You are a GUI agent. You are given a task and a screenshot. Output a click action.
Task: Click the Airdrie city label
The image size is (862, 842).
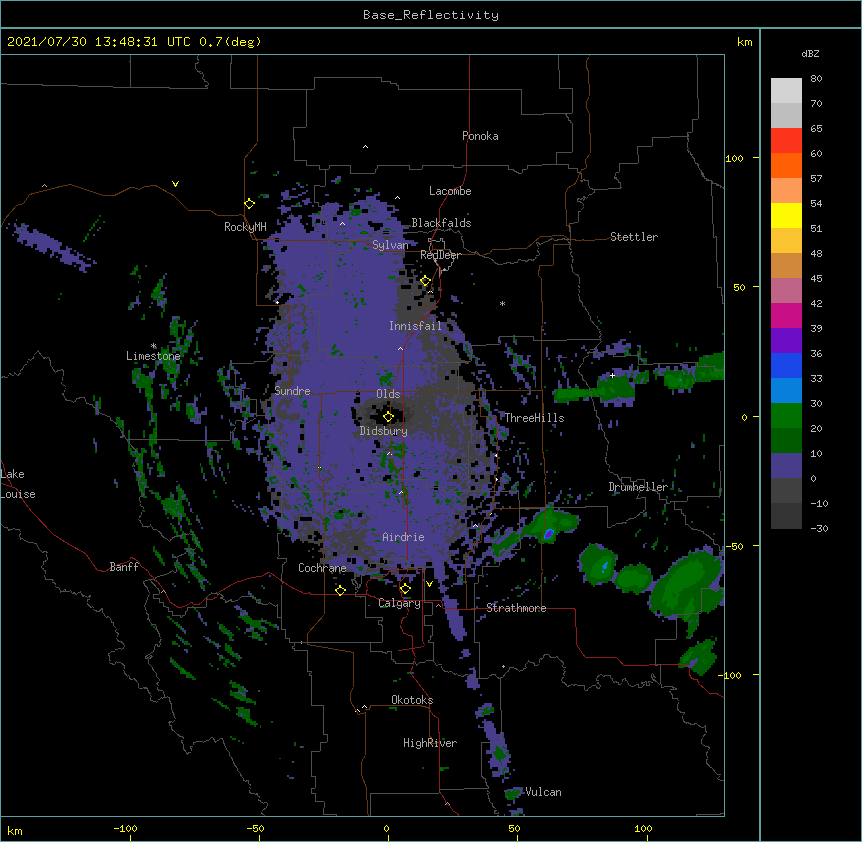click(403, 537)
